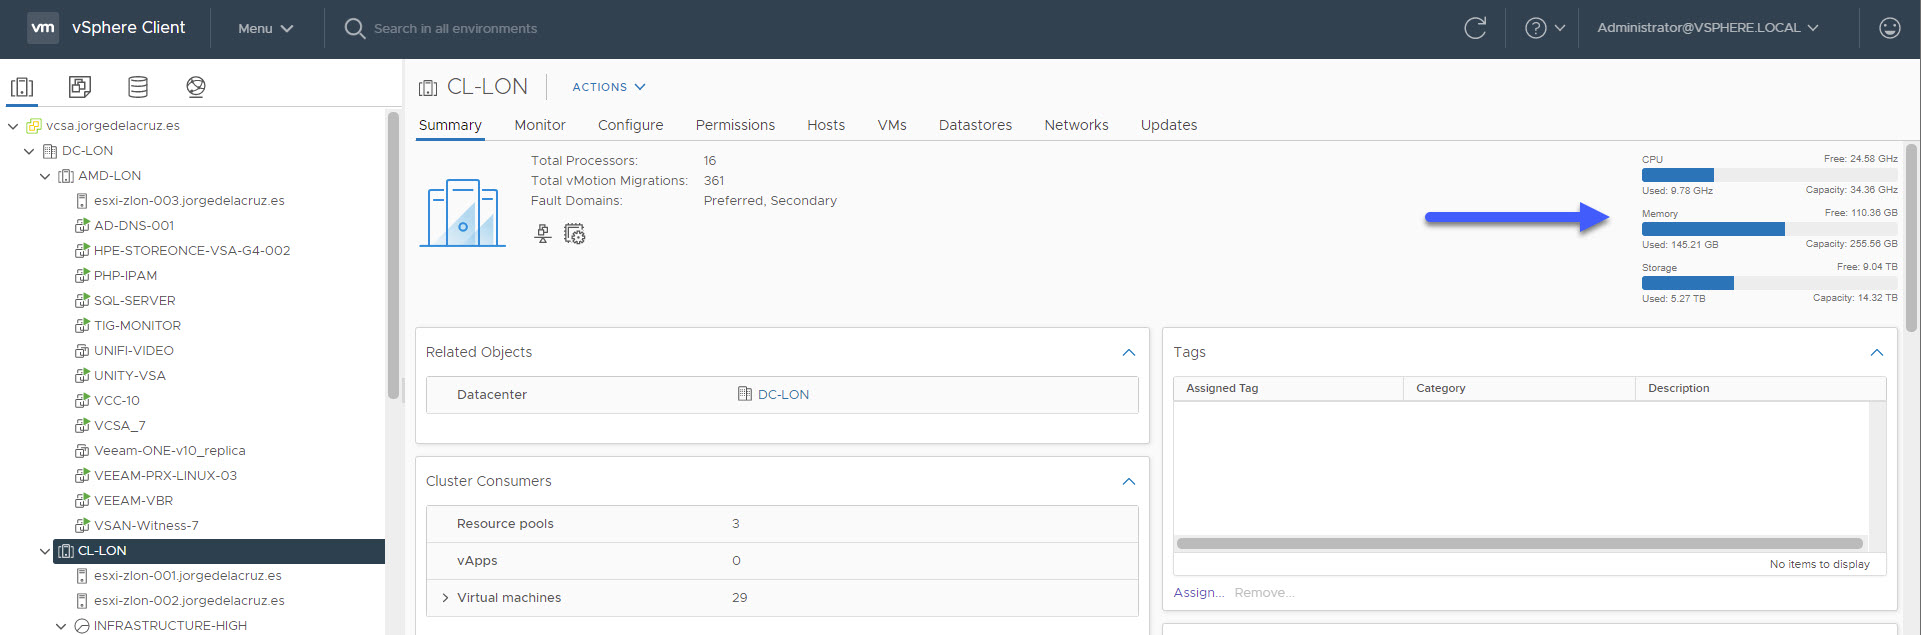This screenshot has width=1921, height=635.
Task: Open the feedback smiley icon
Action: (x=1889, y=28)
